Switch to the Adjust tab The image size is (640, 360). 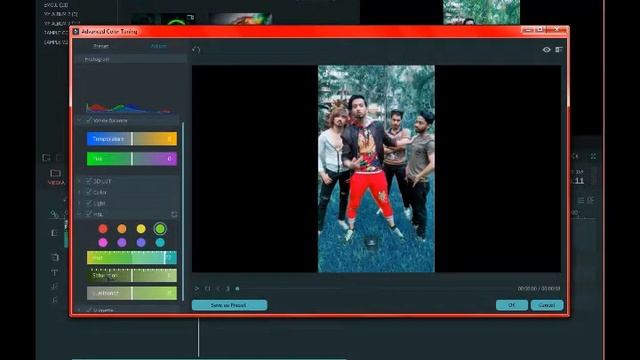pyautogui.click(x=158, y=46)
